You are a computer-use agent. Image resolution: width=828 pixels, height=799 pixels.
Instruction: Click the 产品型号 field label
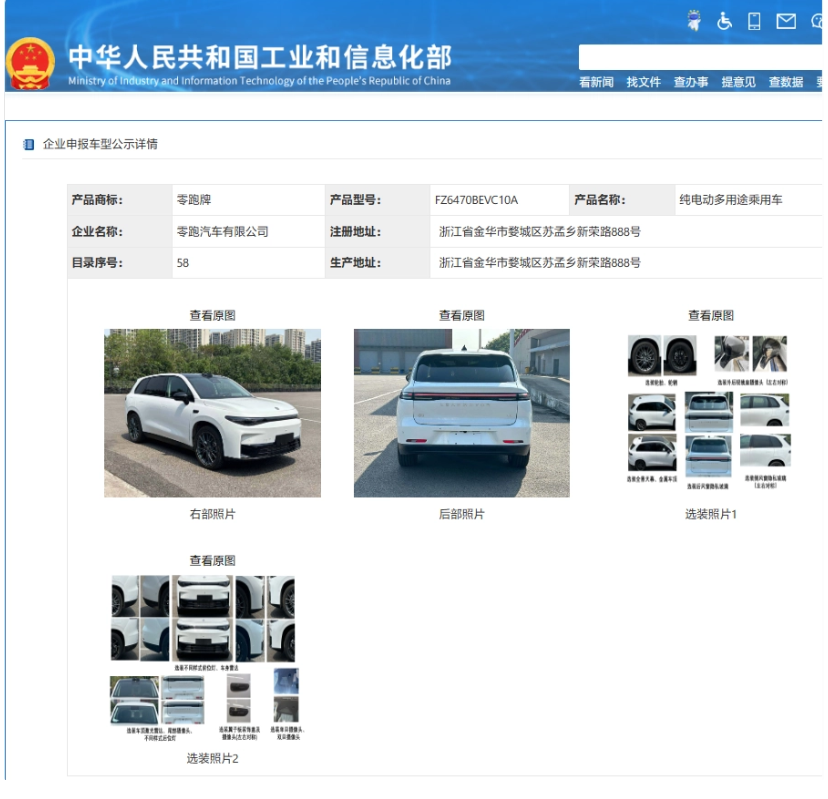(x=355, y=200)
